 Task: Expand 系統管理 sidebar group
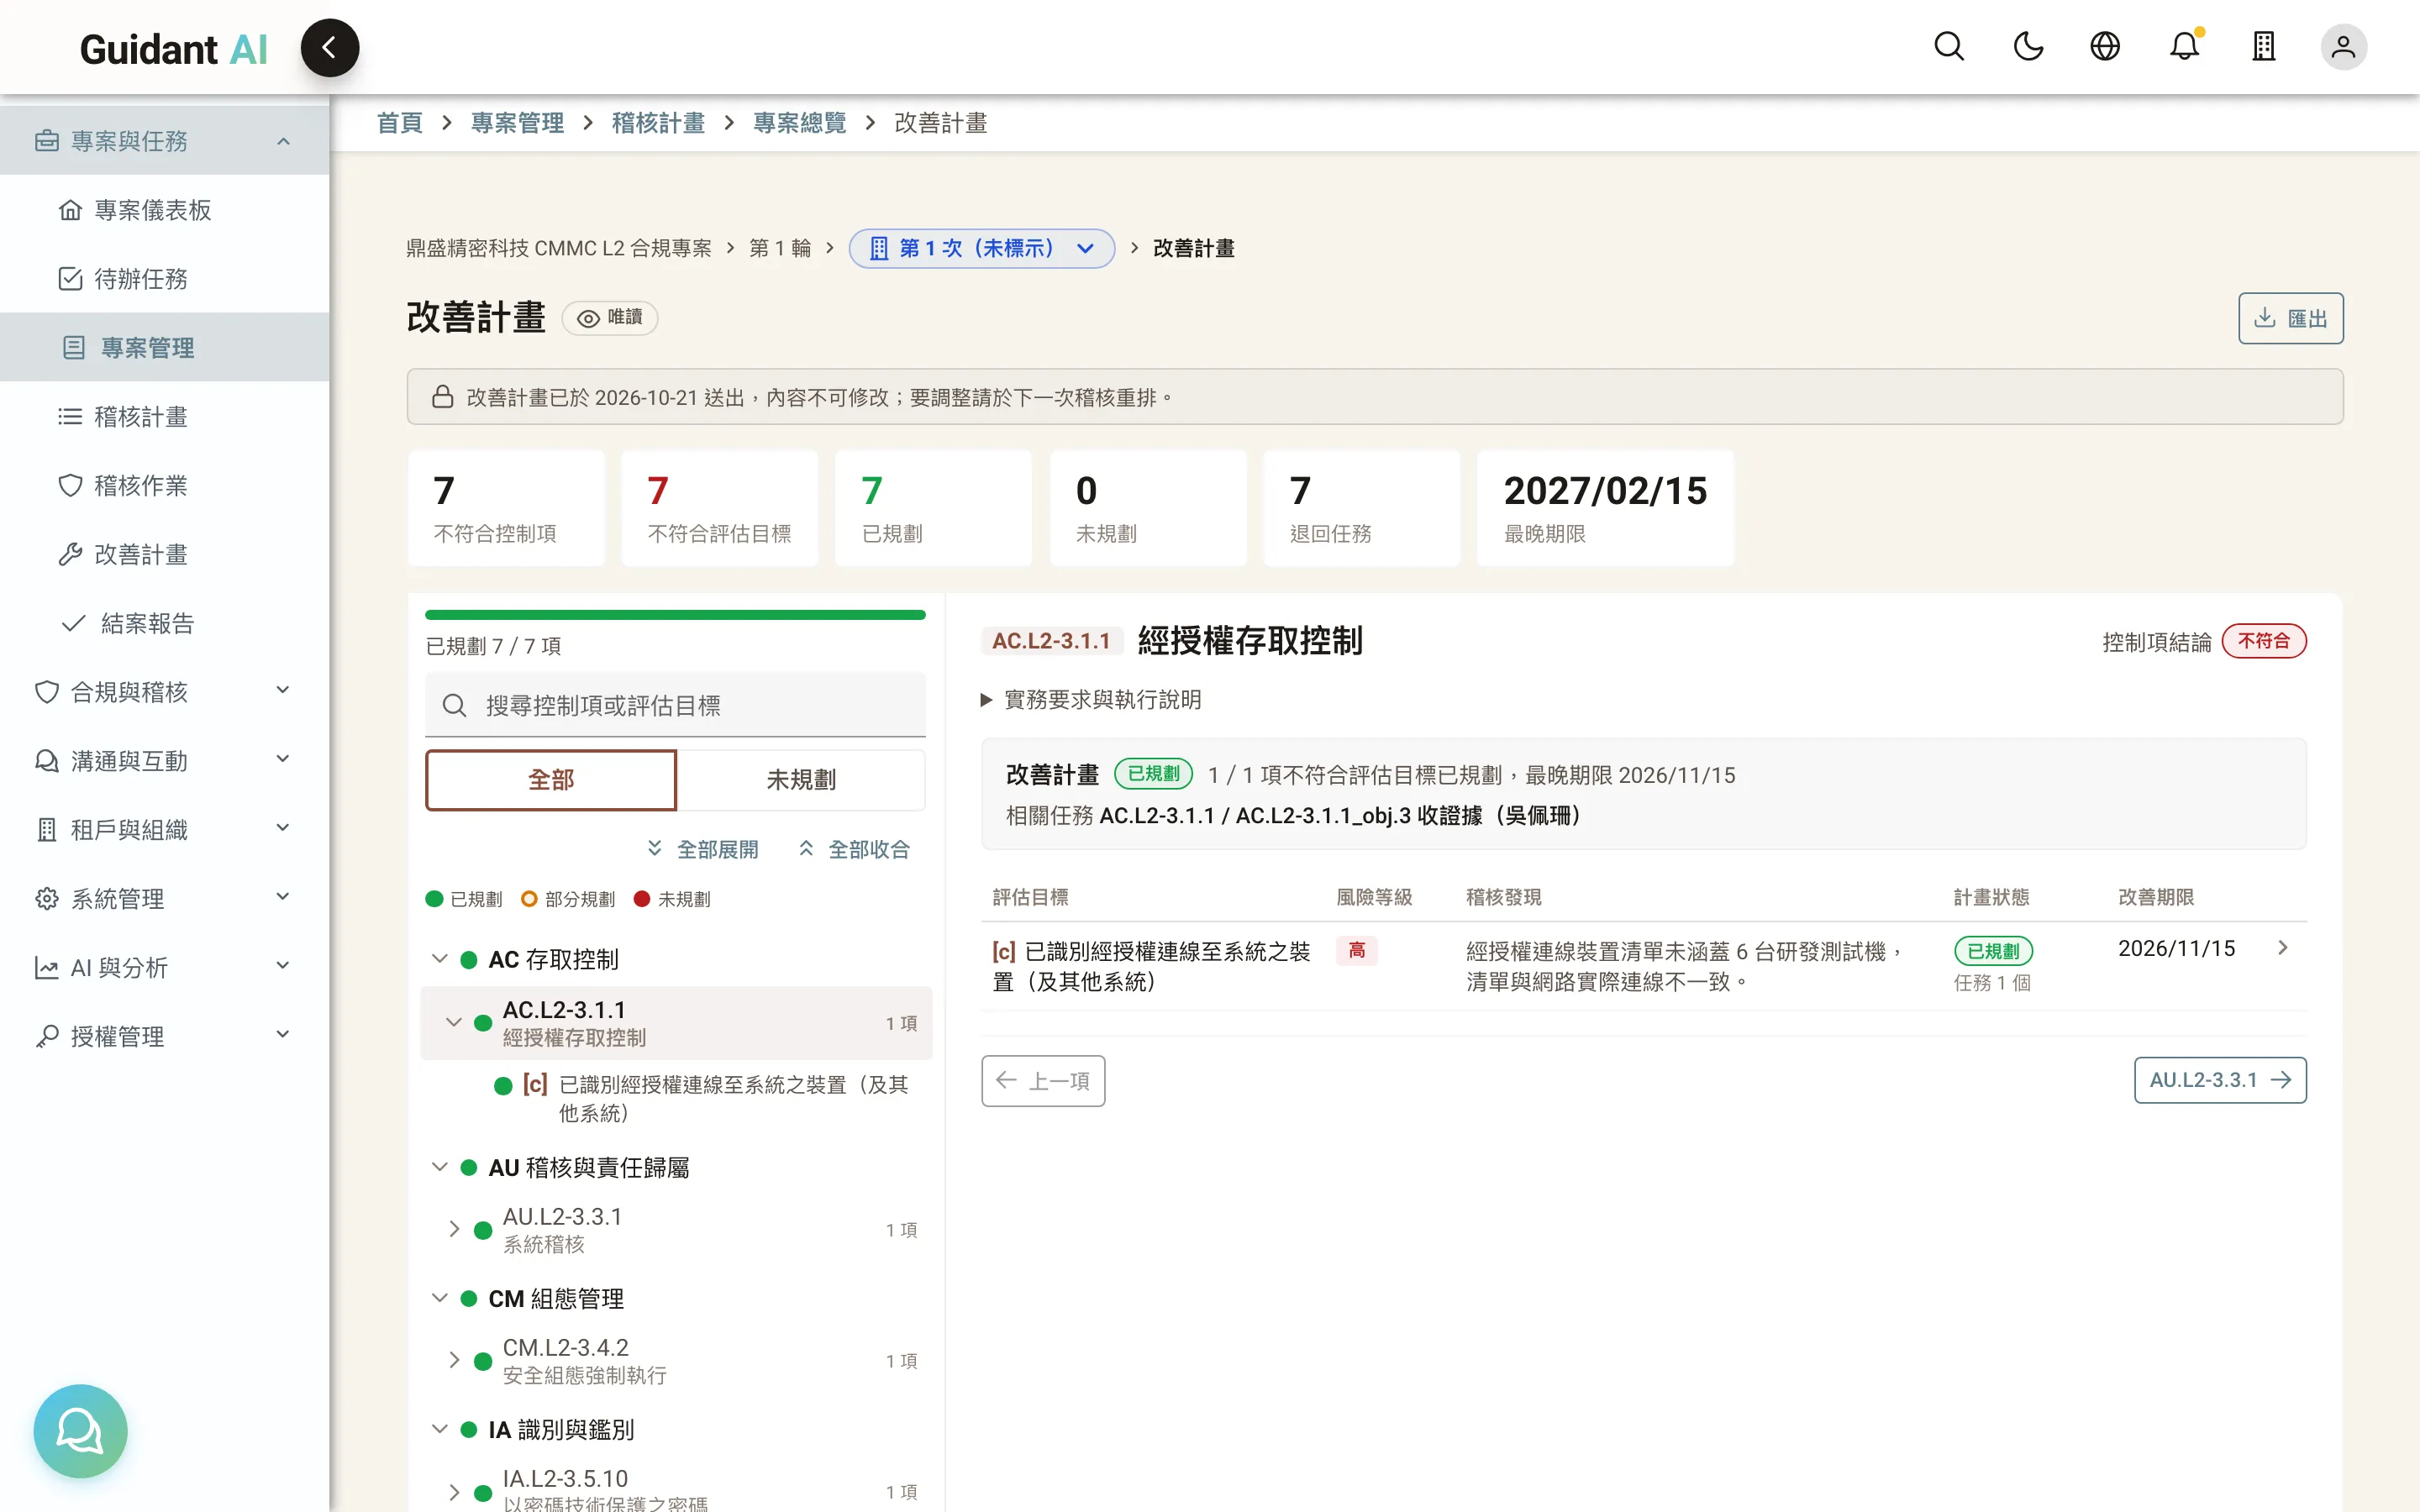coord(164,899)
